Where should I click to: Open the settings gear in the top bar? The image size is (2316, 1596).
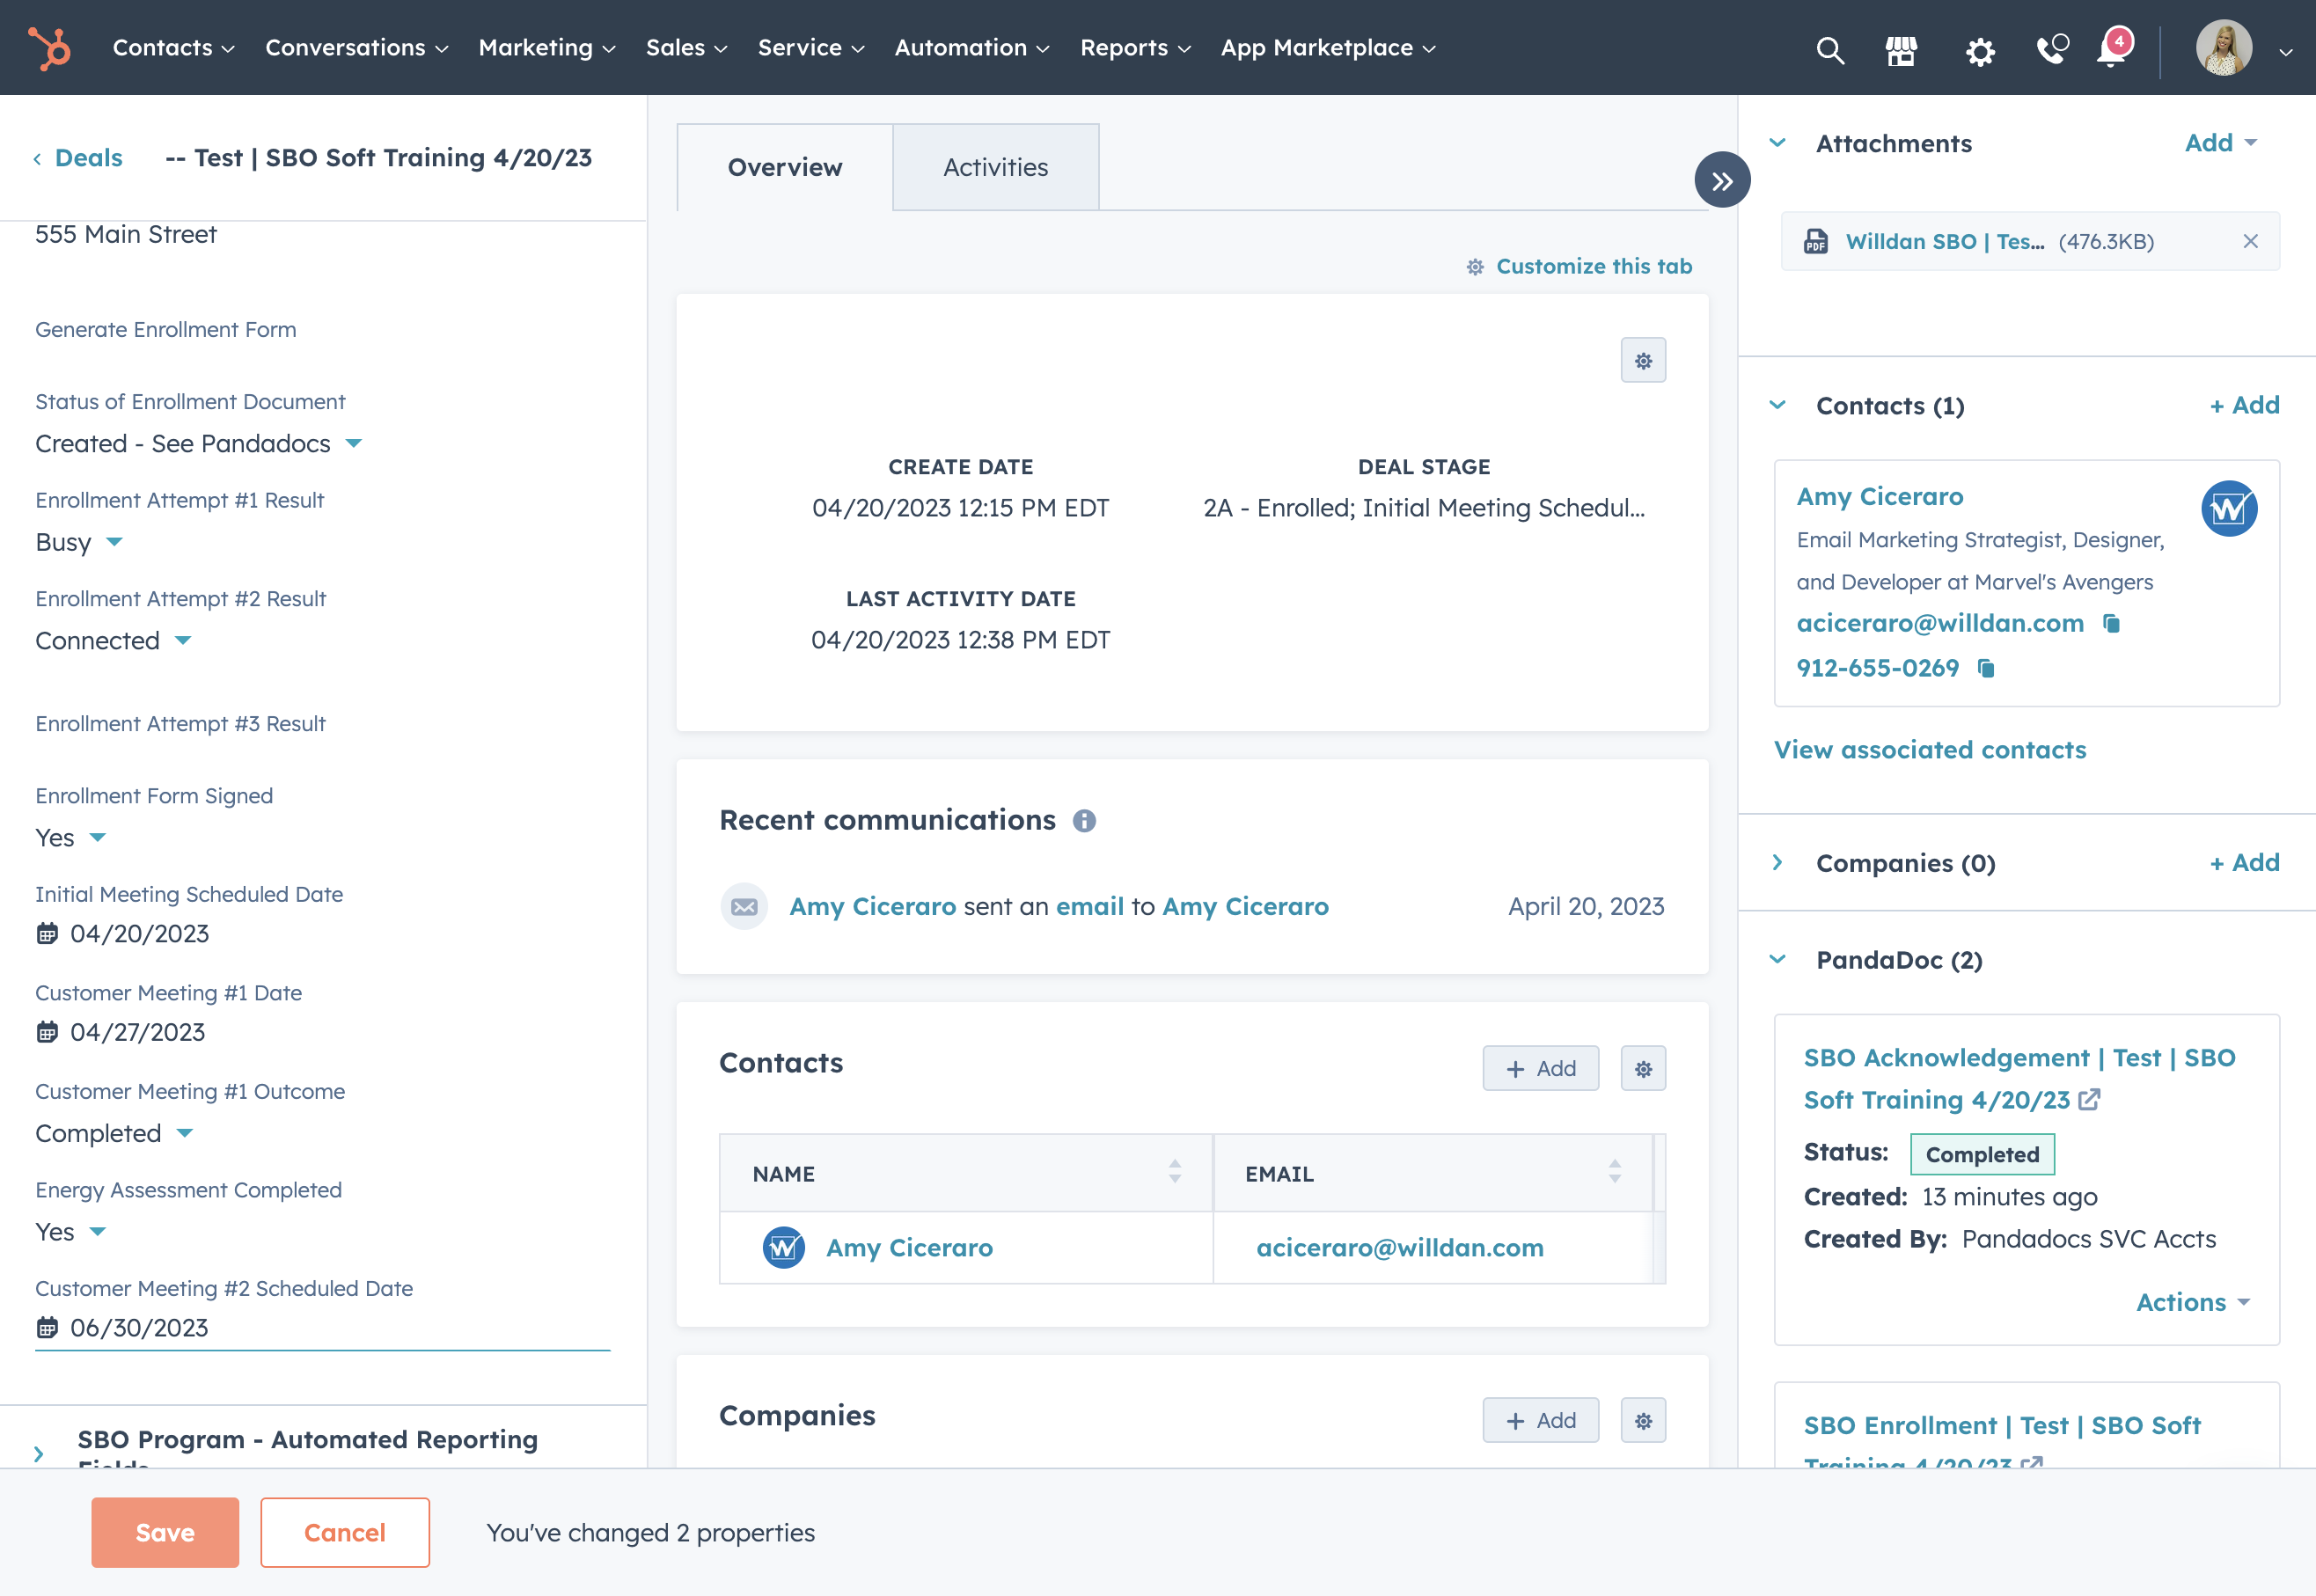[x=1980, y=50]
